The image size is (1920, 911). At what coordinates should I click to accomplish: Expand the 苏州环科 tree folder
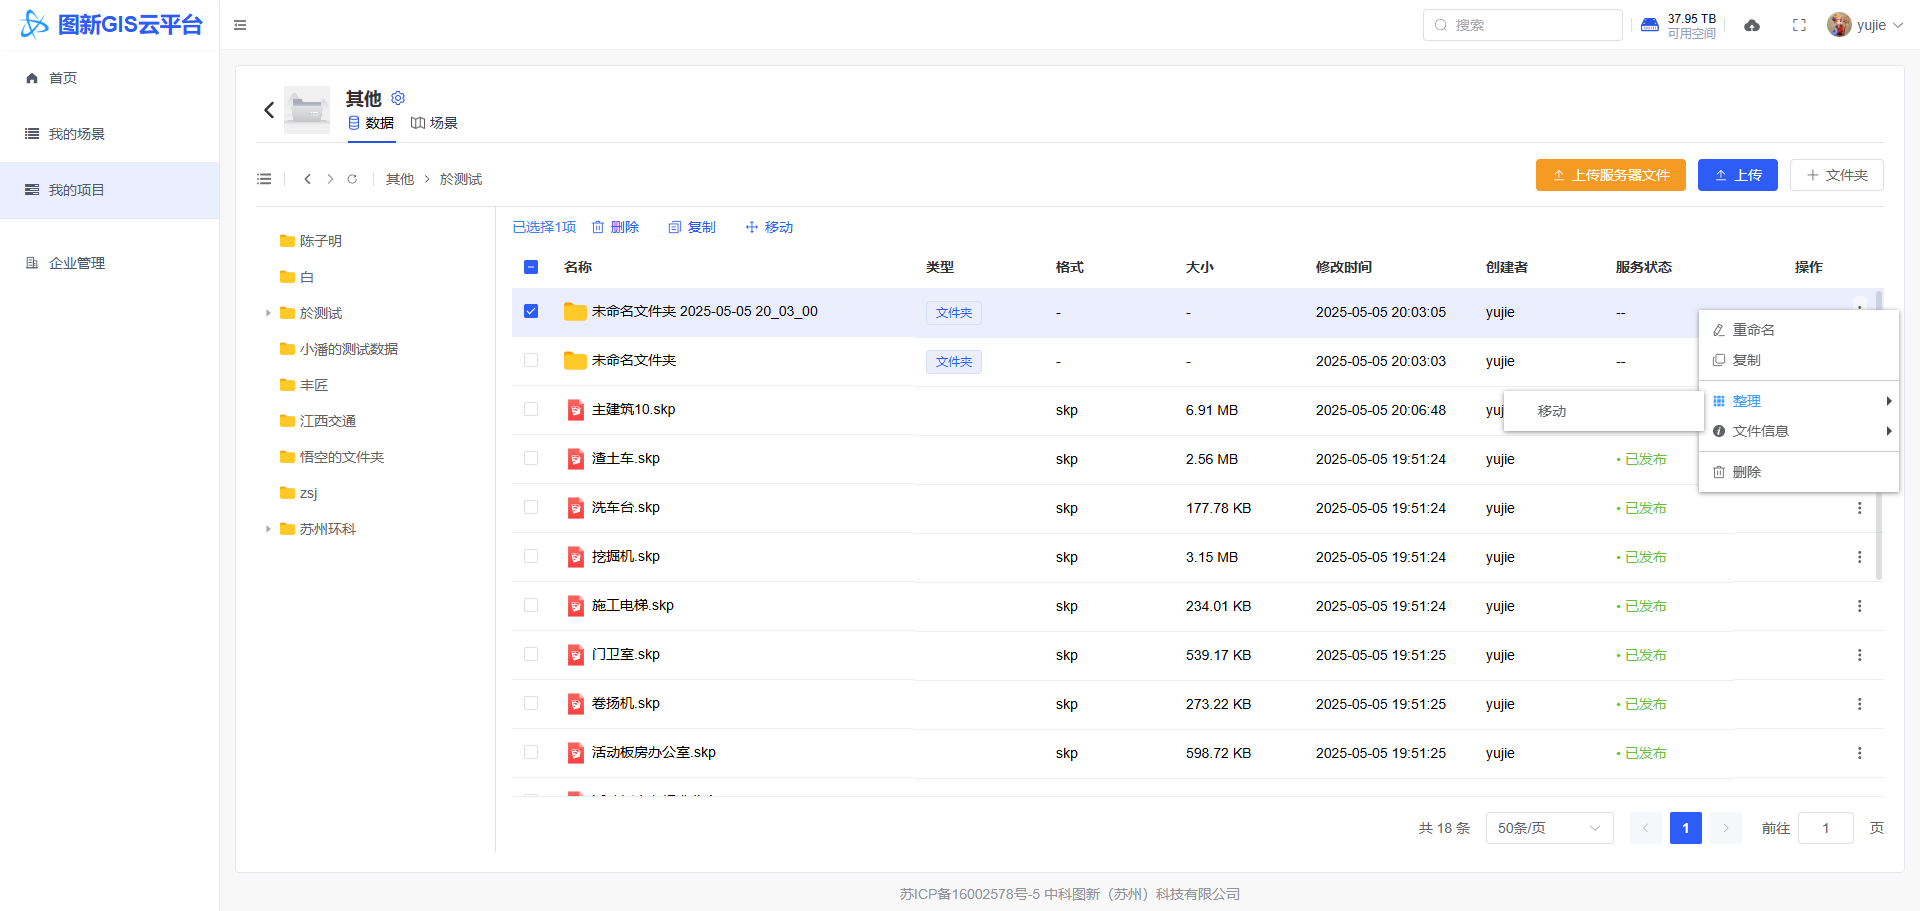(x=268, y=529)
